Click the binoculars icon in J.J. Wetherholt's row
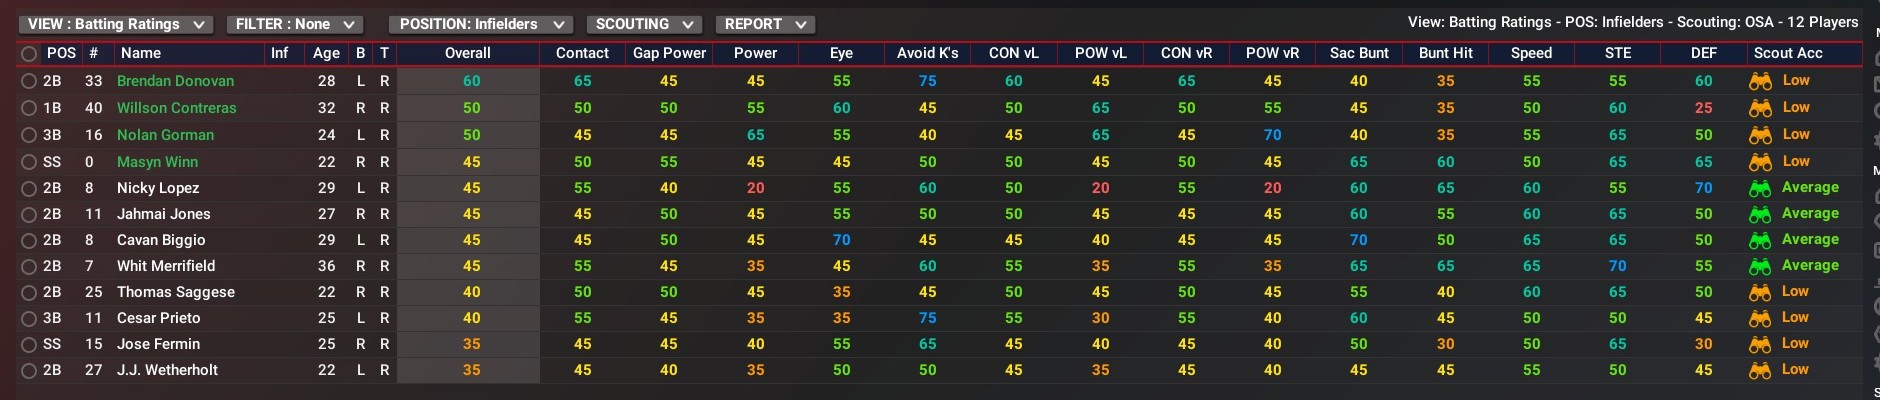 point(1760,370)
